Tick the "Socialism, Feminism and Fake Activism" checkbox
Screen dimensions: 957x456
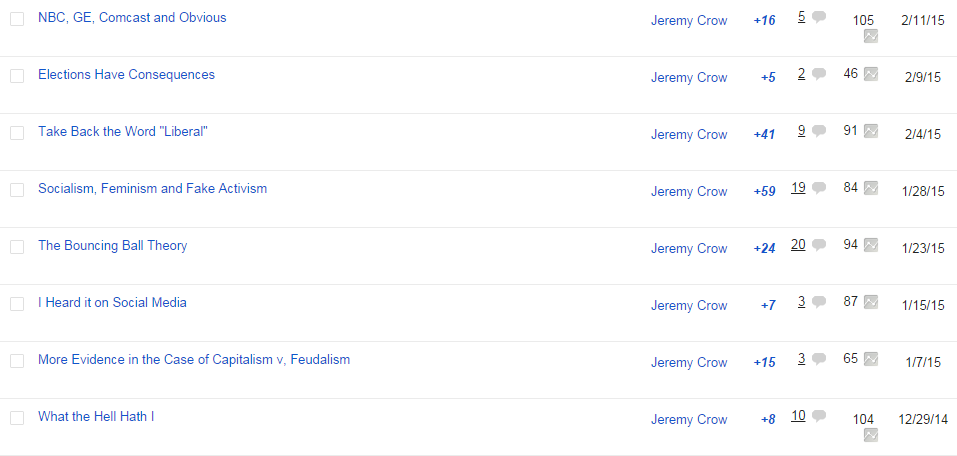[x=17, y=190]
